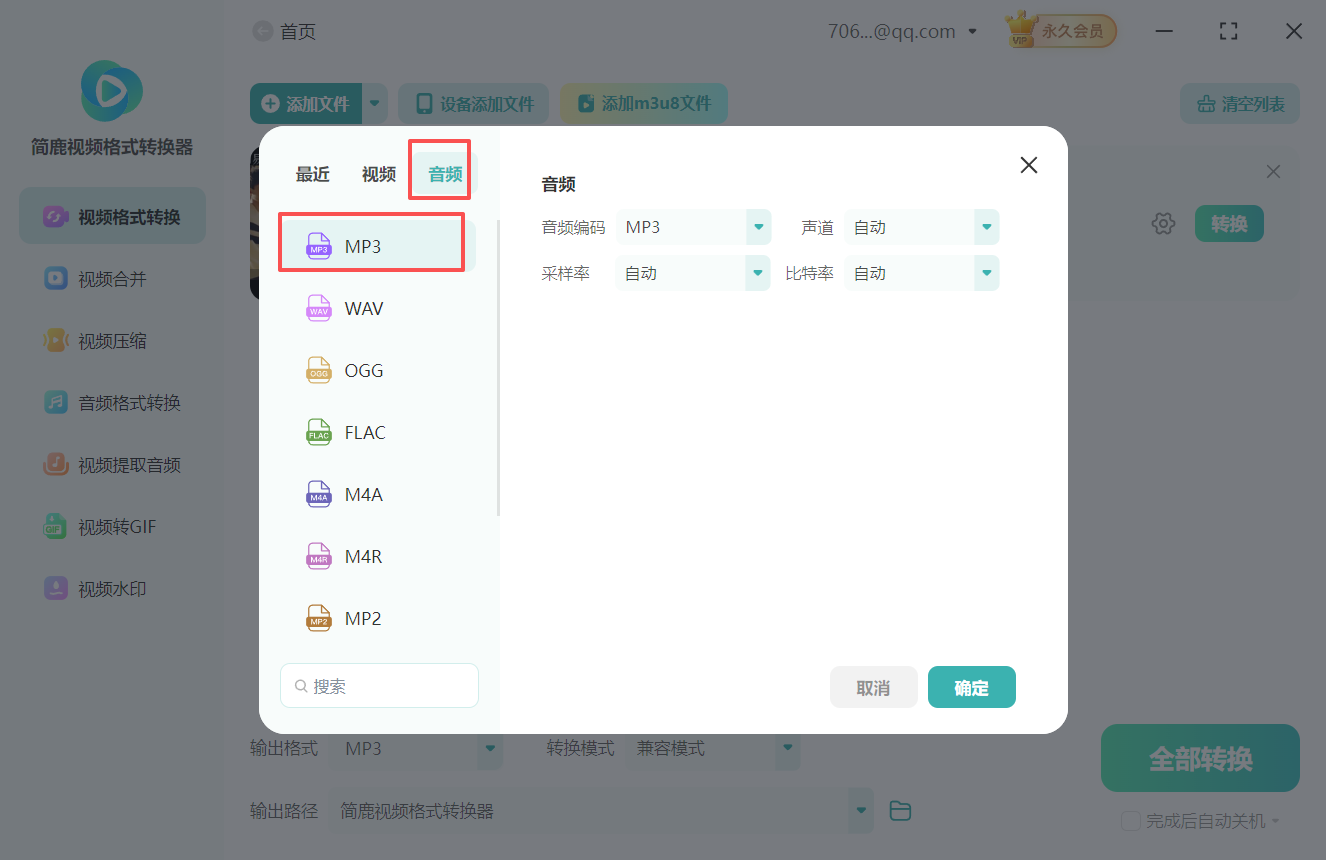
Task: Open the 音频格式转换 feature
Action: (x=111, y=402)
